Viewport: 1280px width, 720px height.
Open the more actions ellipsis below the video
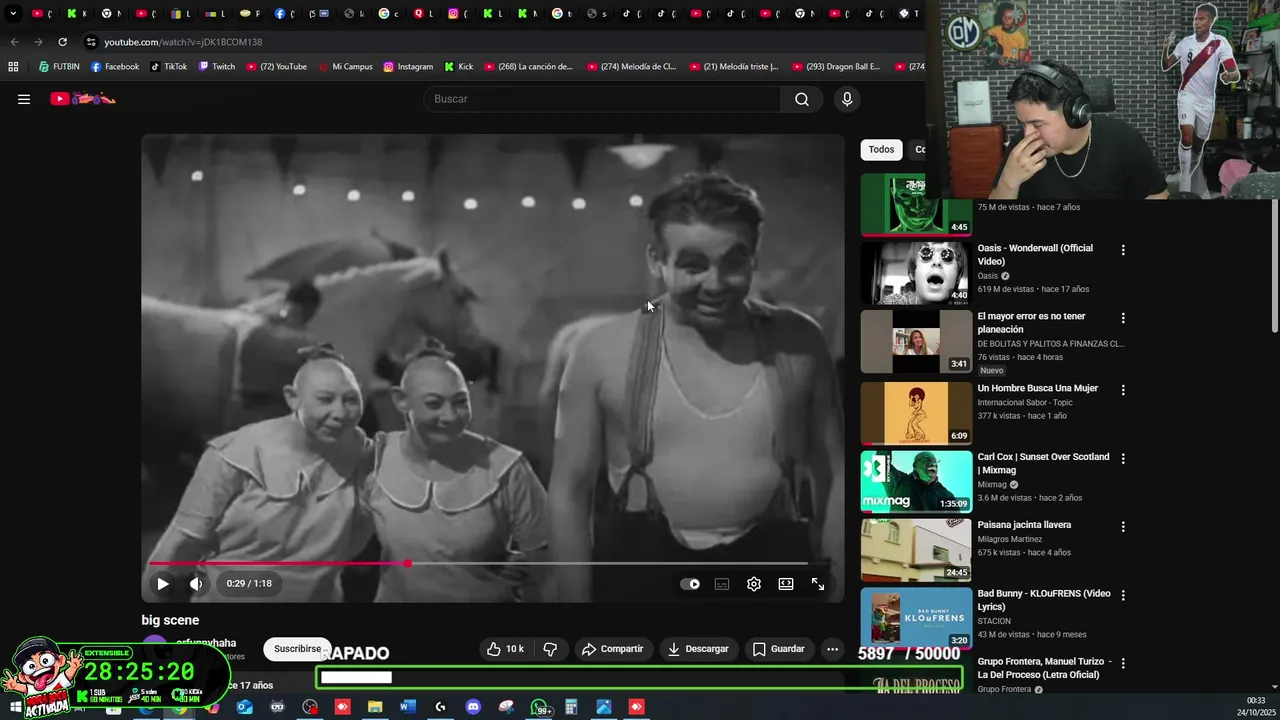click(x=832, y=649)
